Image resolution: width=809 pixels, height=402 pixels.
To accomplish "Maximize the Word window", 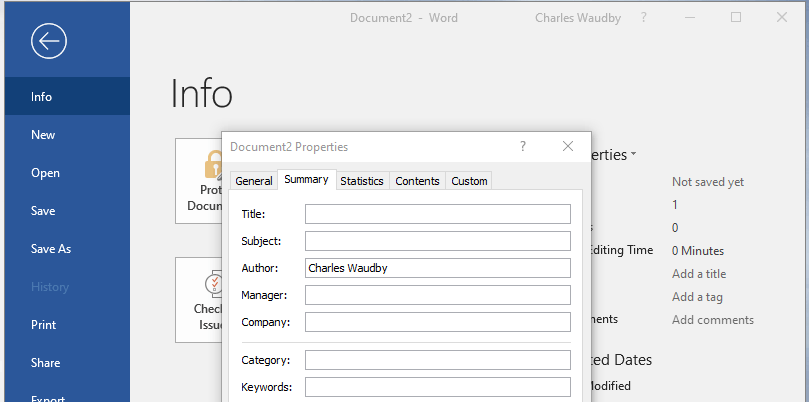I will tap(736, 18).
